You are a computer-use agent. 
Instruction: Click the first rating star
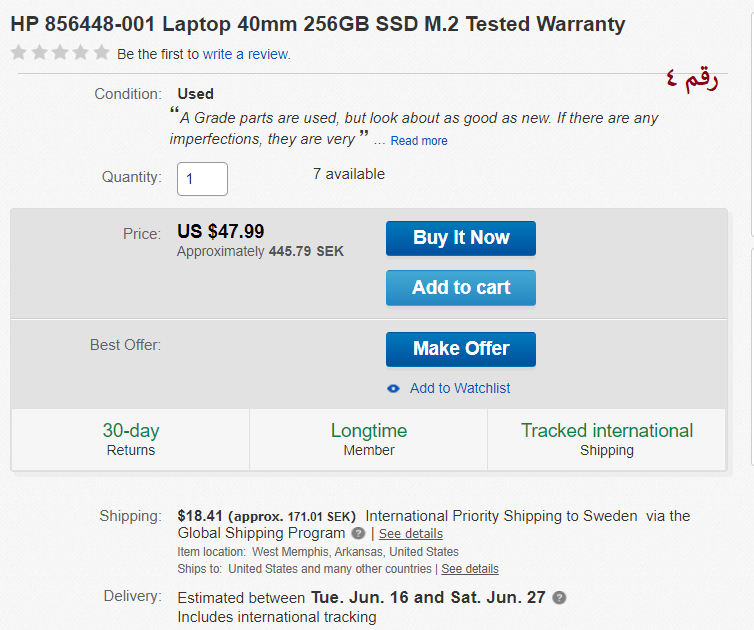click(x=18, y=53)
